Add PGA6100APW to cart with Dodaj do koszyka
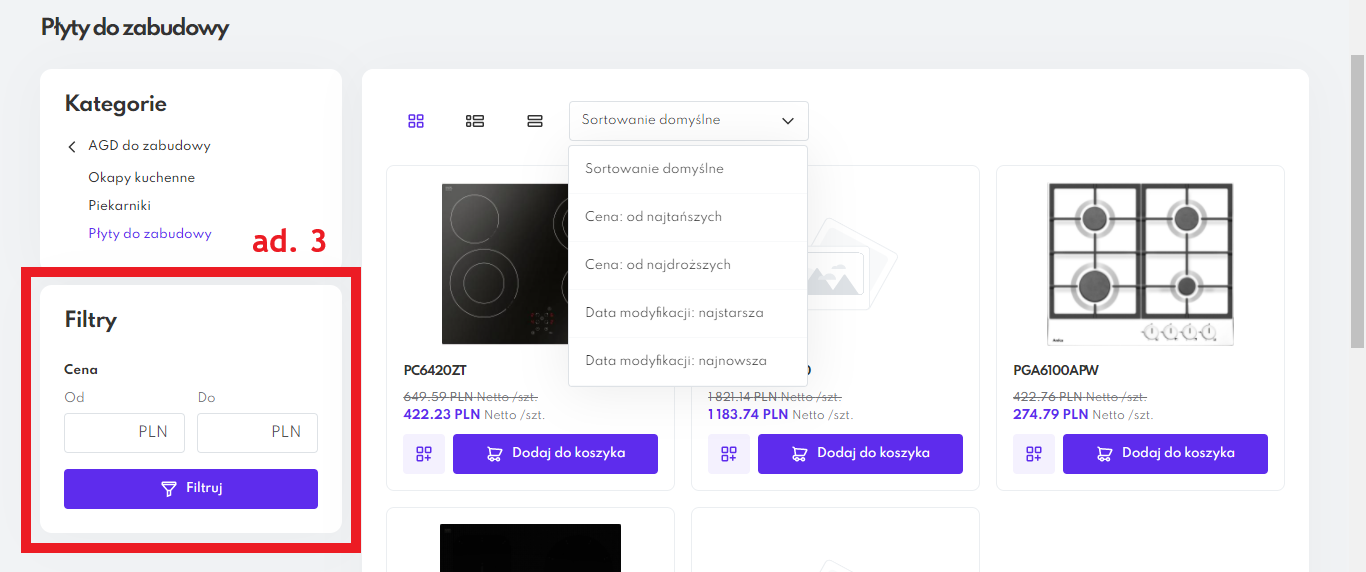Image resolution: width=1366 pixels, height=572 pixels. [1165, 454]
